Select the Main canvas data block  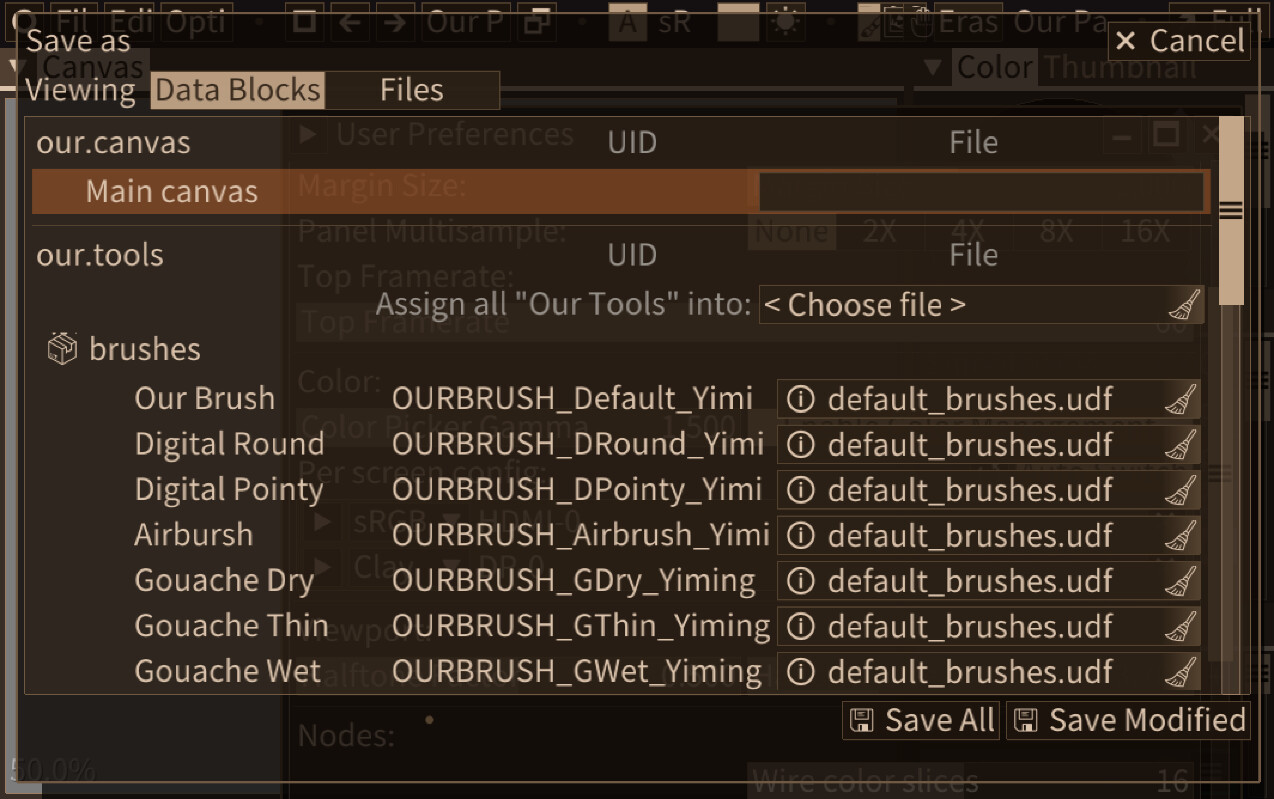tap(172, 191)
